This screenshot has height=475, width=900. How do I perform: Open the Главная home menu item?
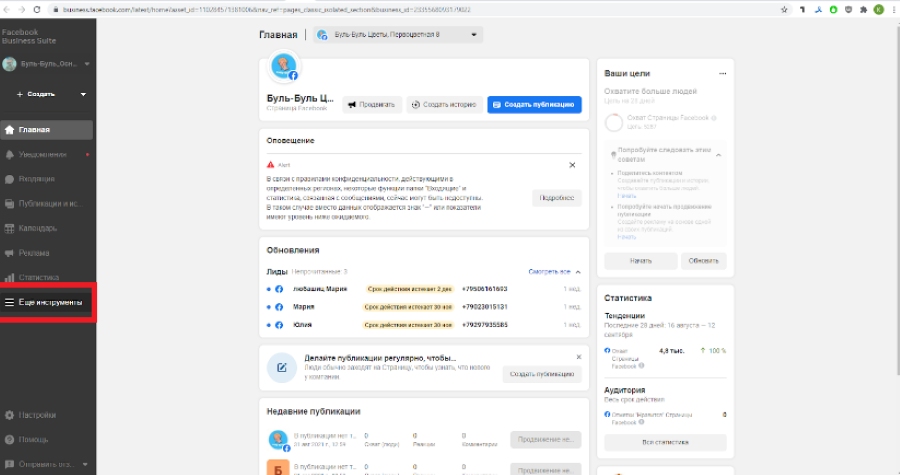click(x=46, y=130)
